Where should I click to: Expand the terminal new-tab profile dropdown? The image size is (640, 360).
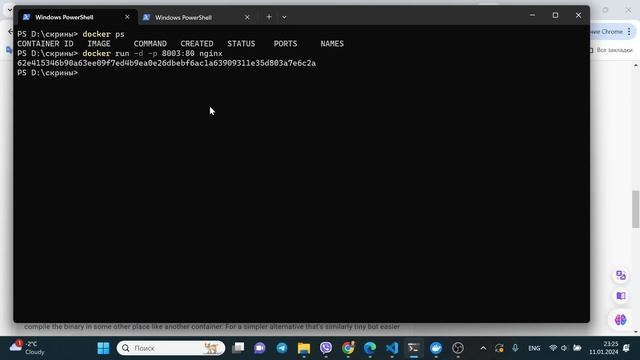(284, 17)
